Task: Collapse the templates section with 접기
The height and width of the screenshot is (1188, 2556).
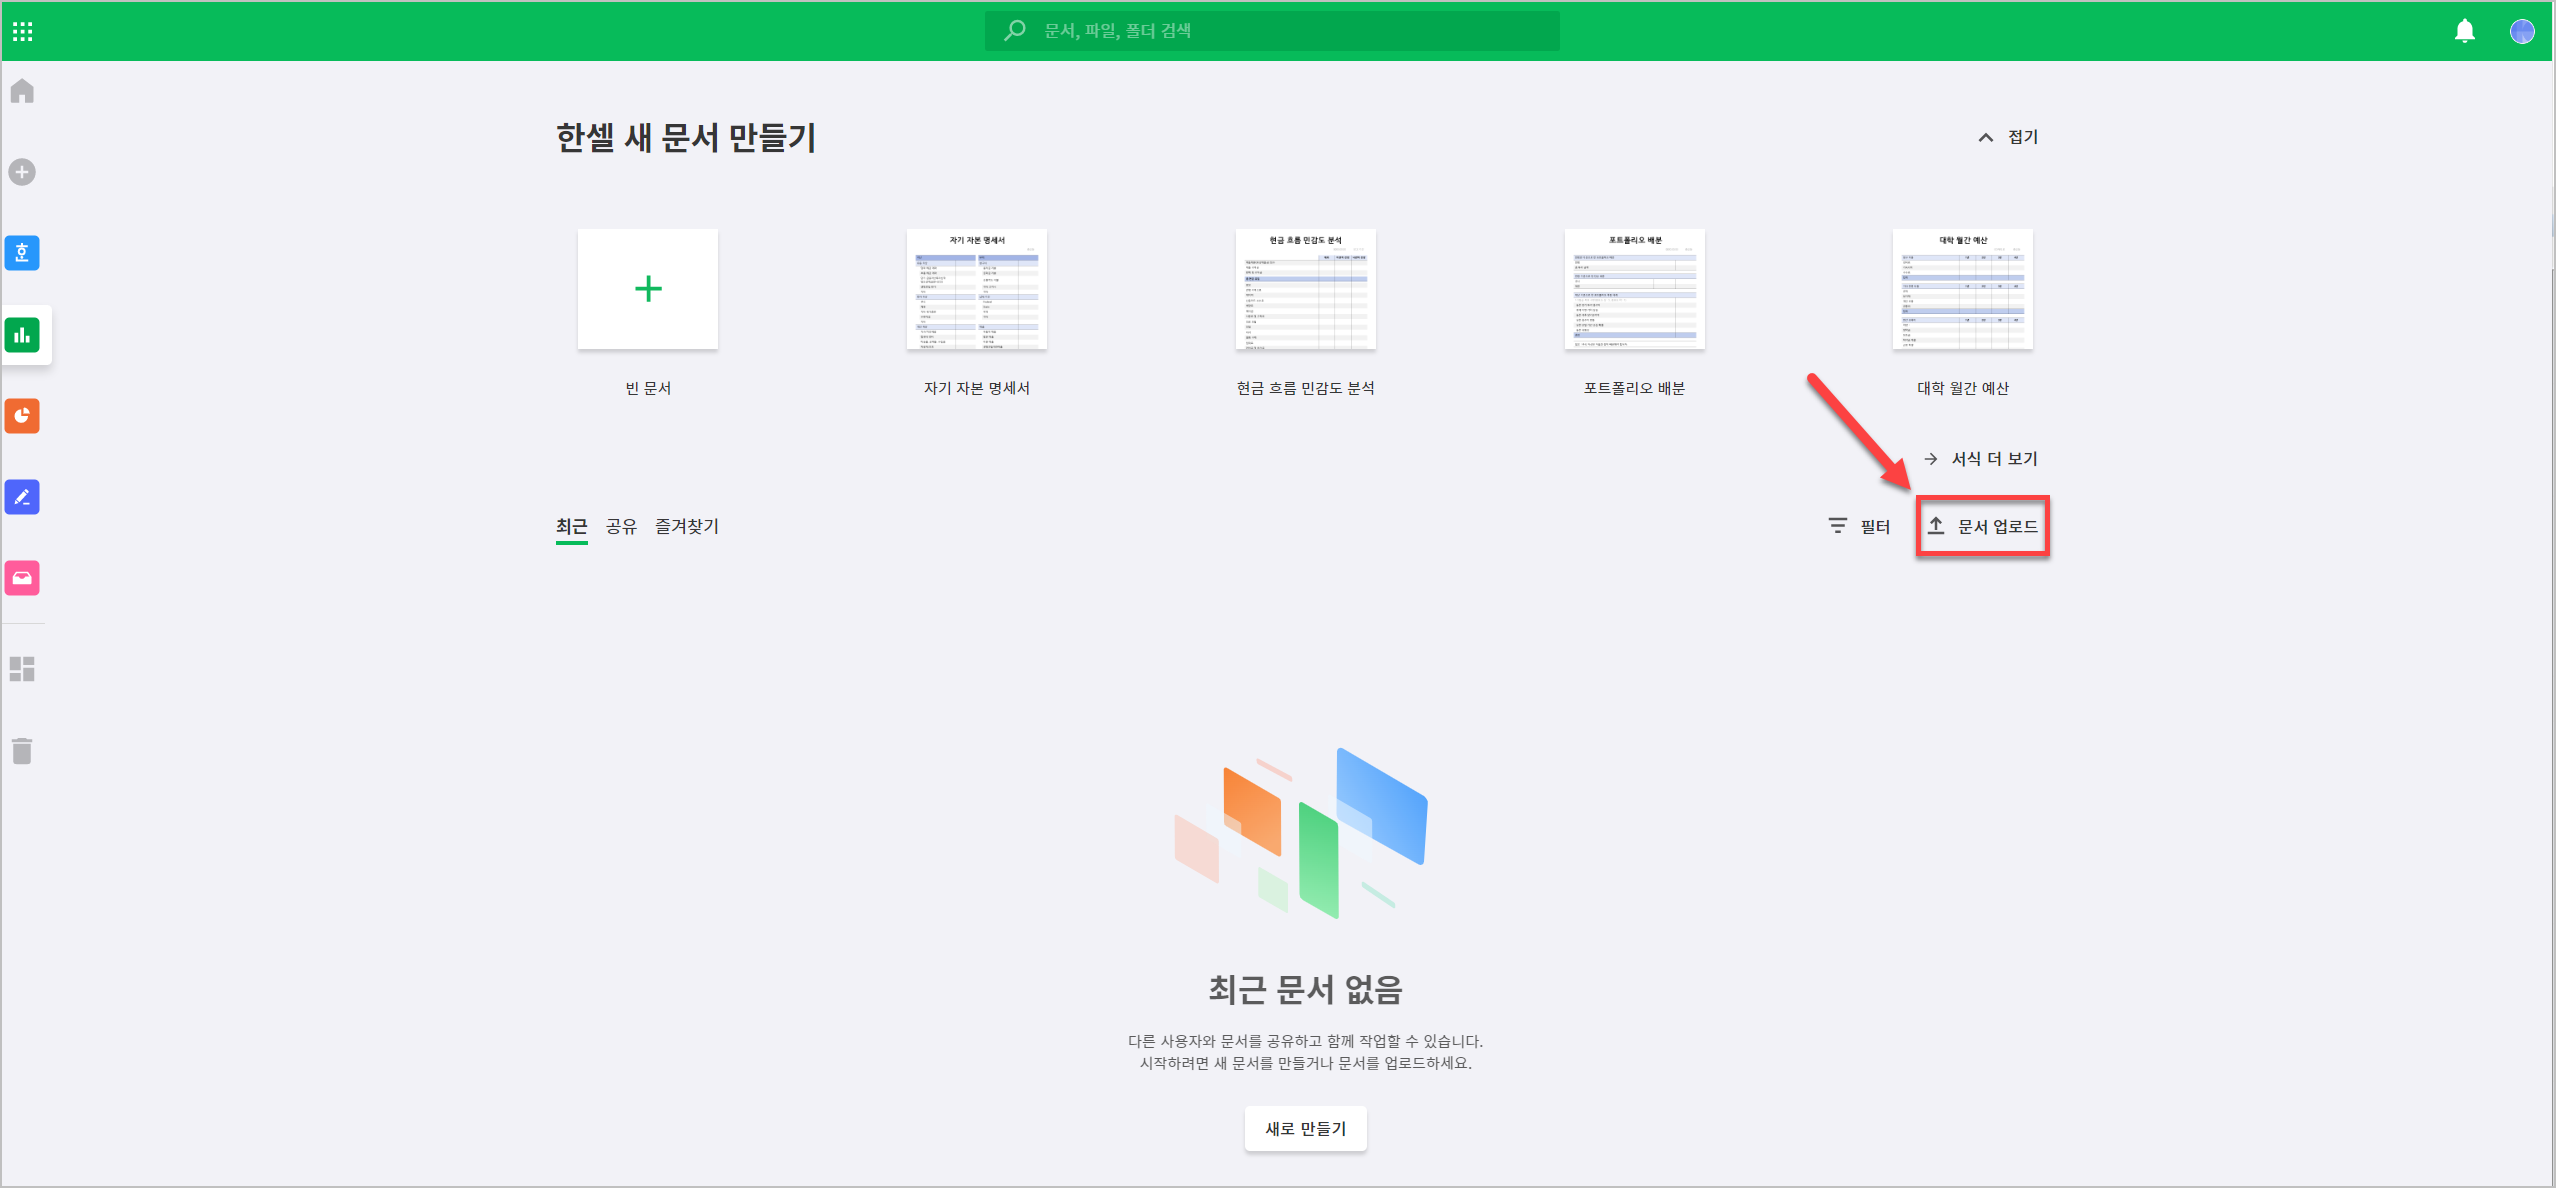Action: tap(2008, 137)
